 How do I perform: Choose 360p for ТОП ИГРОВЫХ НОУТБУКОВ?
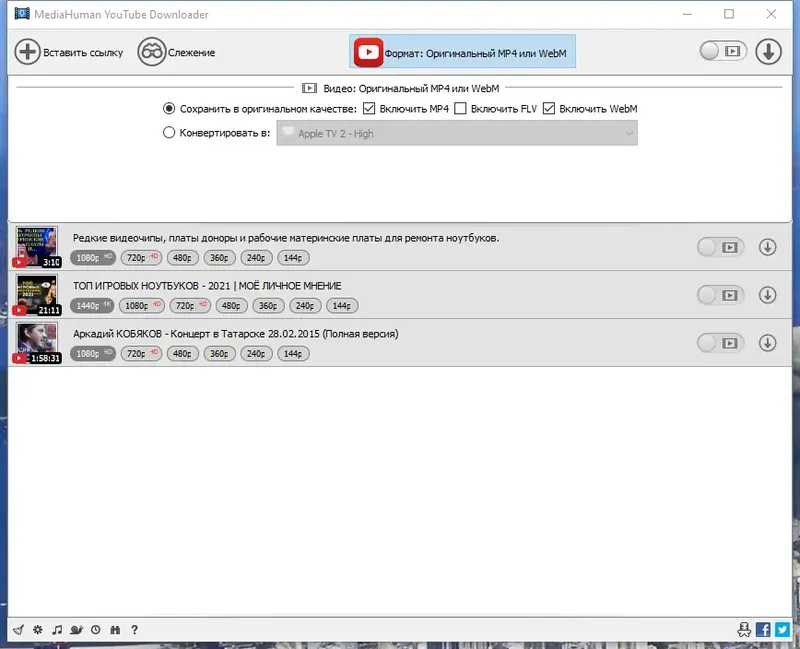(268, 306)
